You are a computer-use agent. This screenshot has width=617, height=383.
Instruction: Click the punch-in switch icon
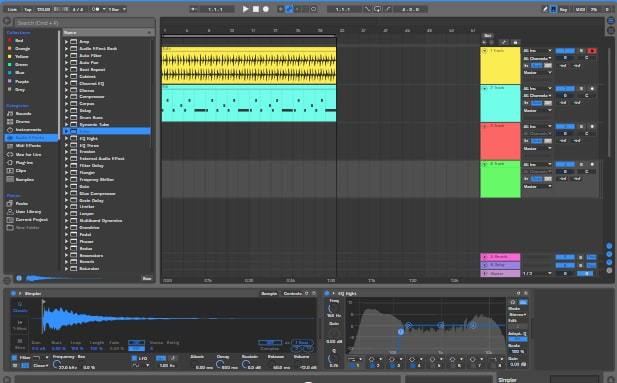point(367,9)
